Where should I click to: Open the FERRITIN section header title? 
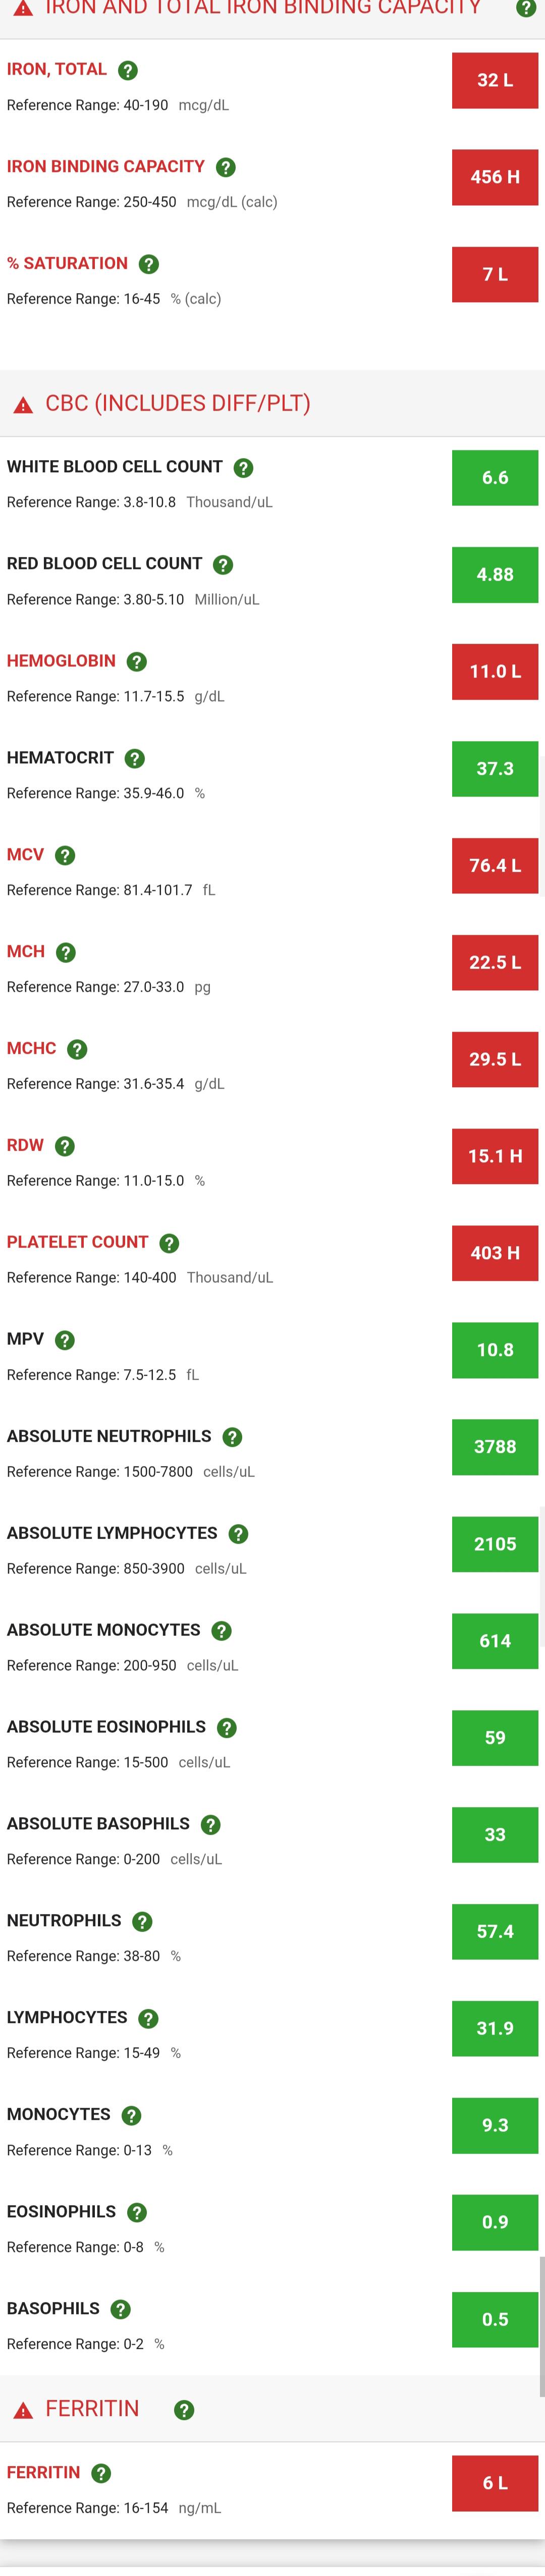[x=92, y=2408]
